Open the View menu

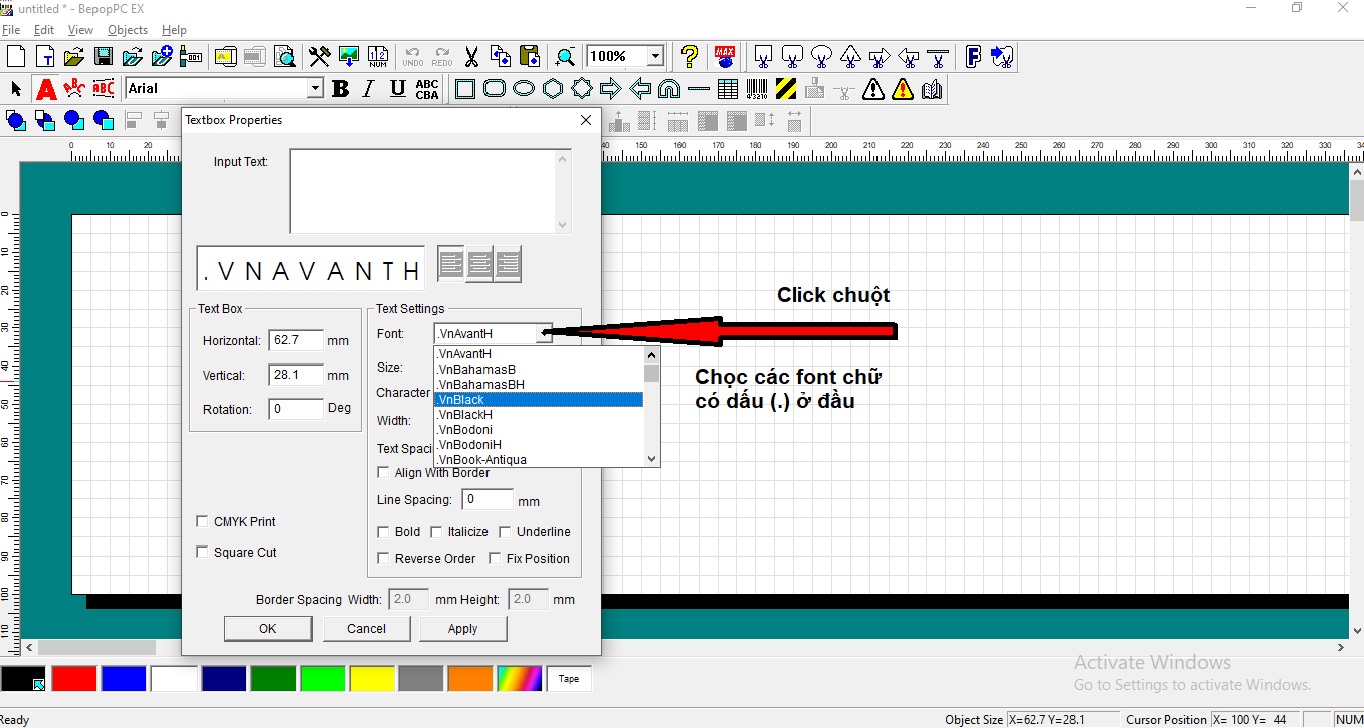80,30
